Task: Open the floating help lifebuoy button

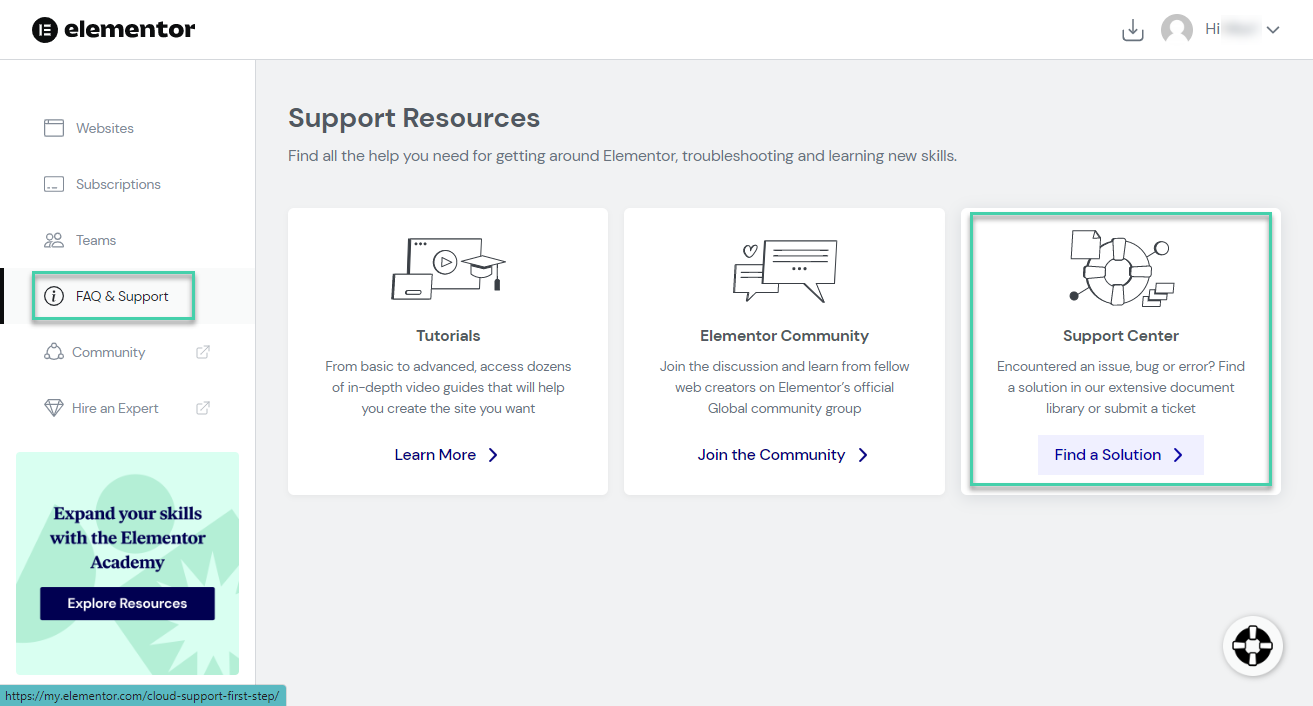Action: [x=1252, y=646]
